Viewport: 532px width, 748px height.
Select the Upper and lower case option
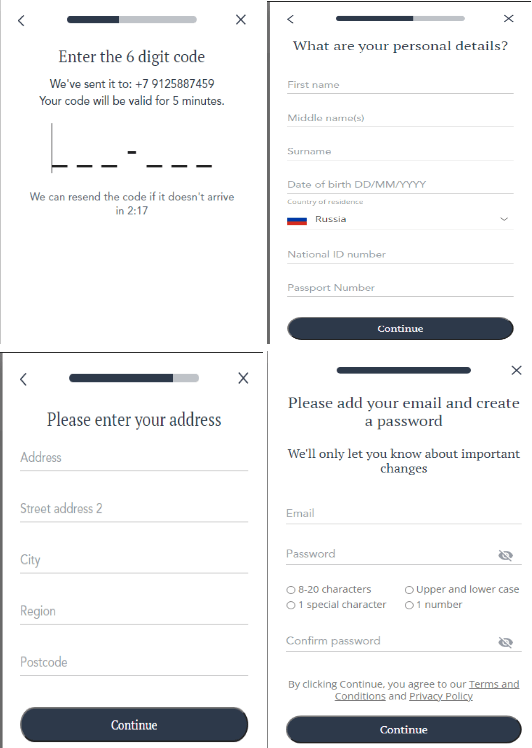[x=409, y=590]
